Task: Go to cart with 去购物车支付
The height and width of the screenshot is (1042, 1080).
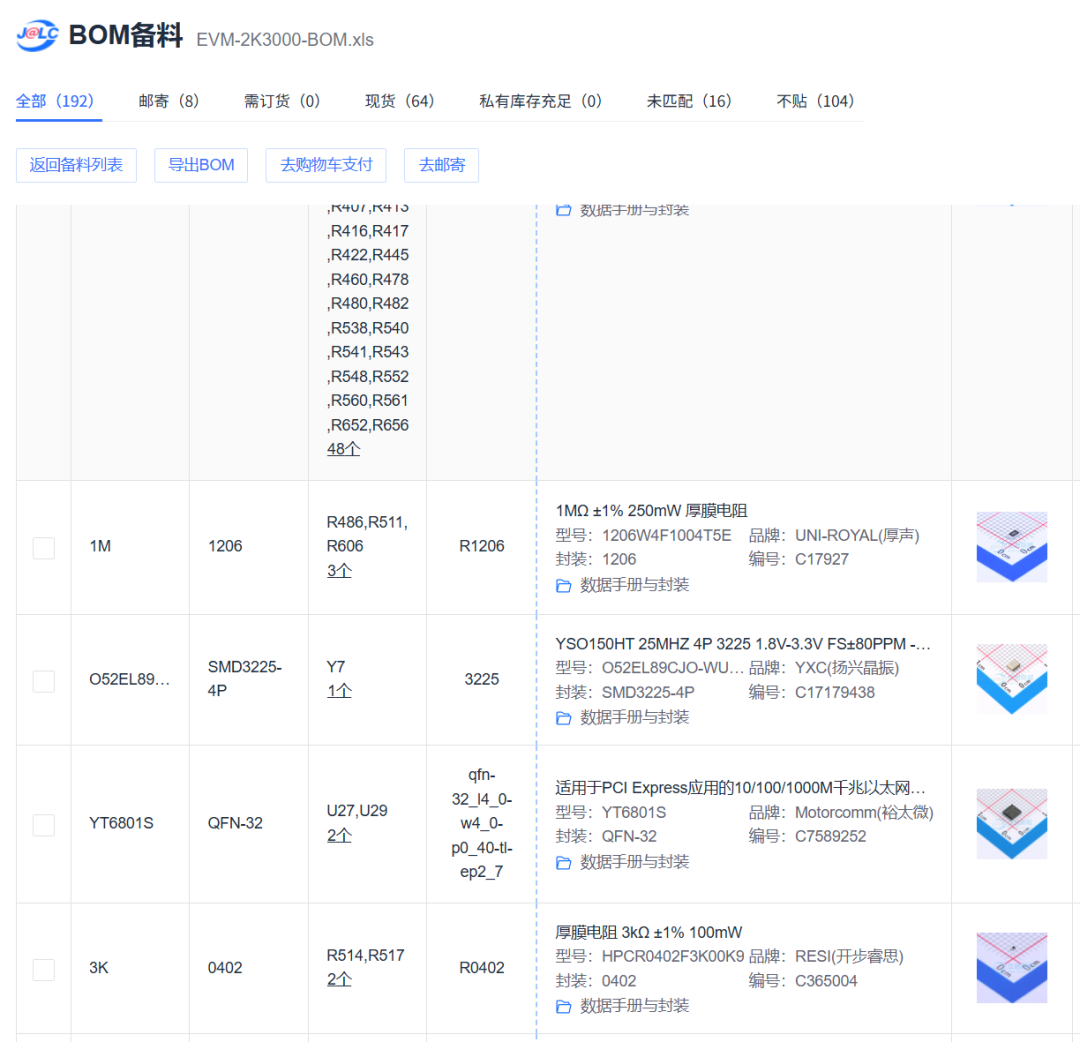Action: click(326, 165)
